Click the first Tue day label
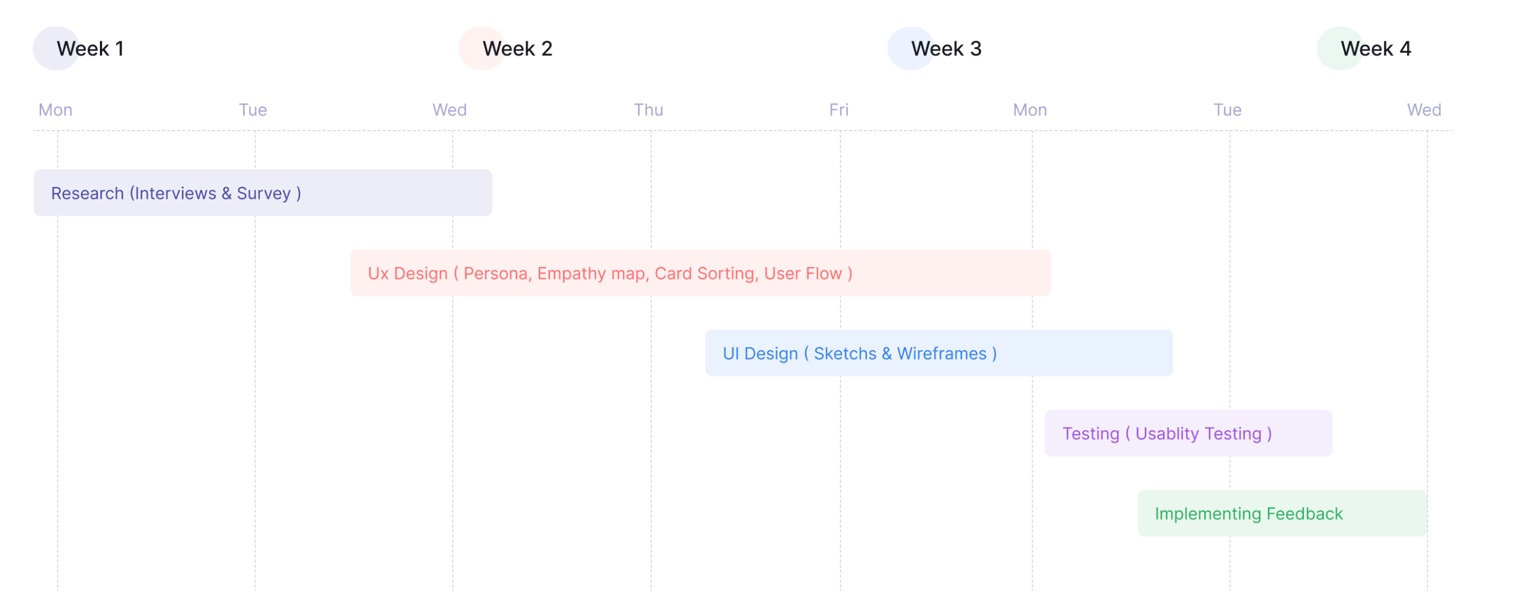This screenshot has height=605, width=1522. tap(253, 110)
